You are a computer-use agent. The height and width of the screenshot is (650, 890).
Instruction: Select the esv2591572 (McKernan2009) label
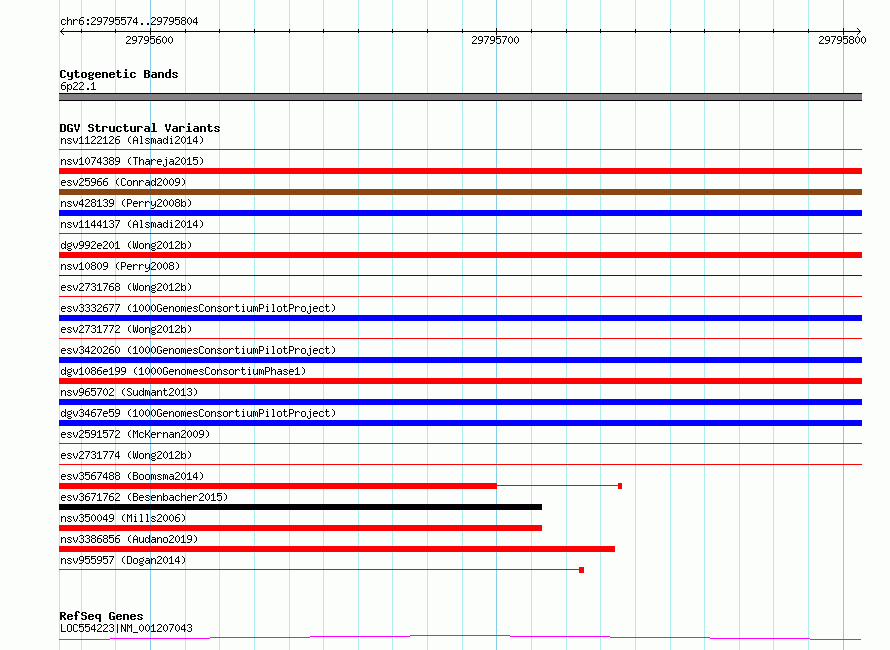(135, 434)
